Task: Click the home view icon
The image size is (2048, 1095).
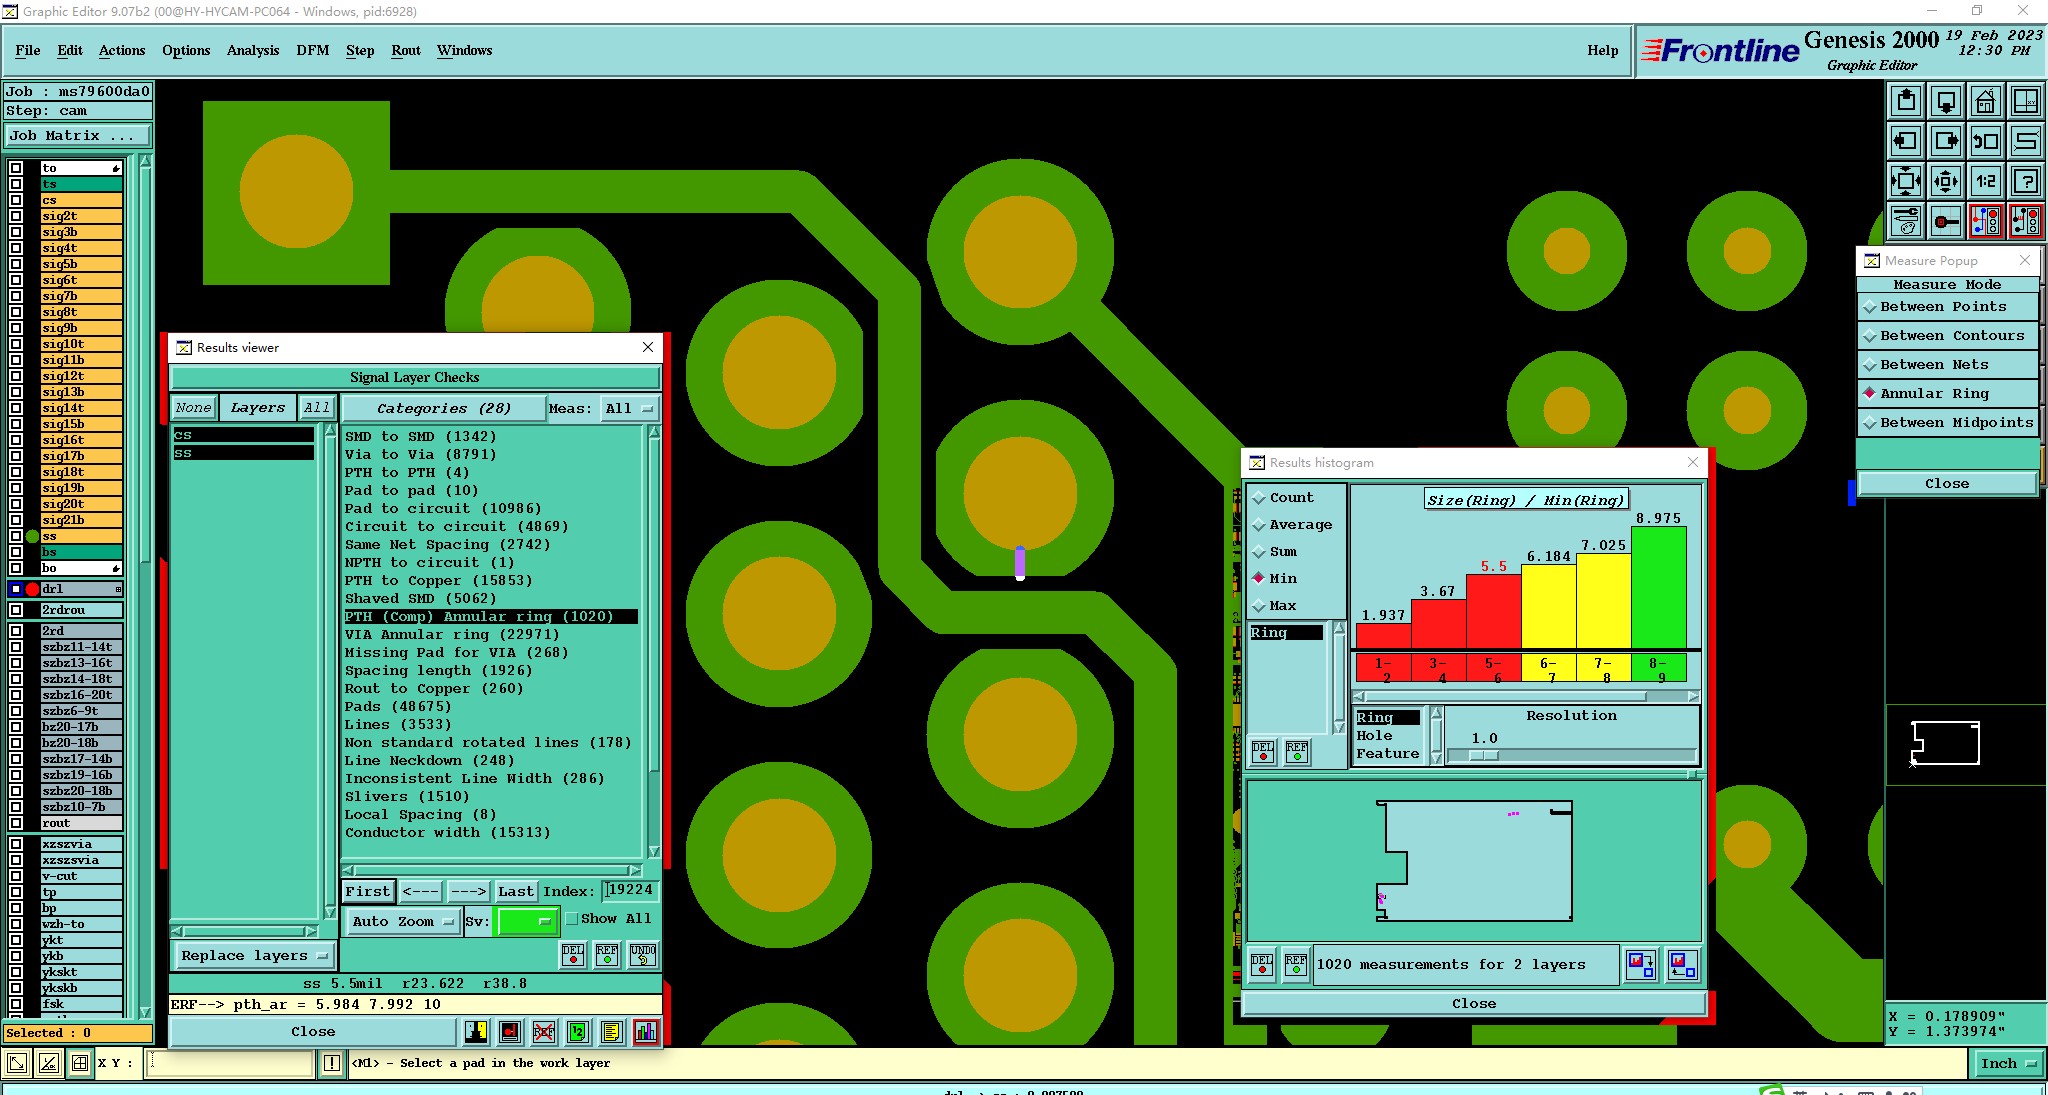Action: (1985, 101)
